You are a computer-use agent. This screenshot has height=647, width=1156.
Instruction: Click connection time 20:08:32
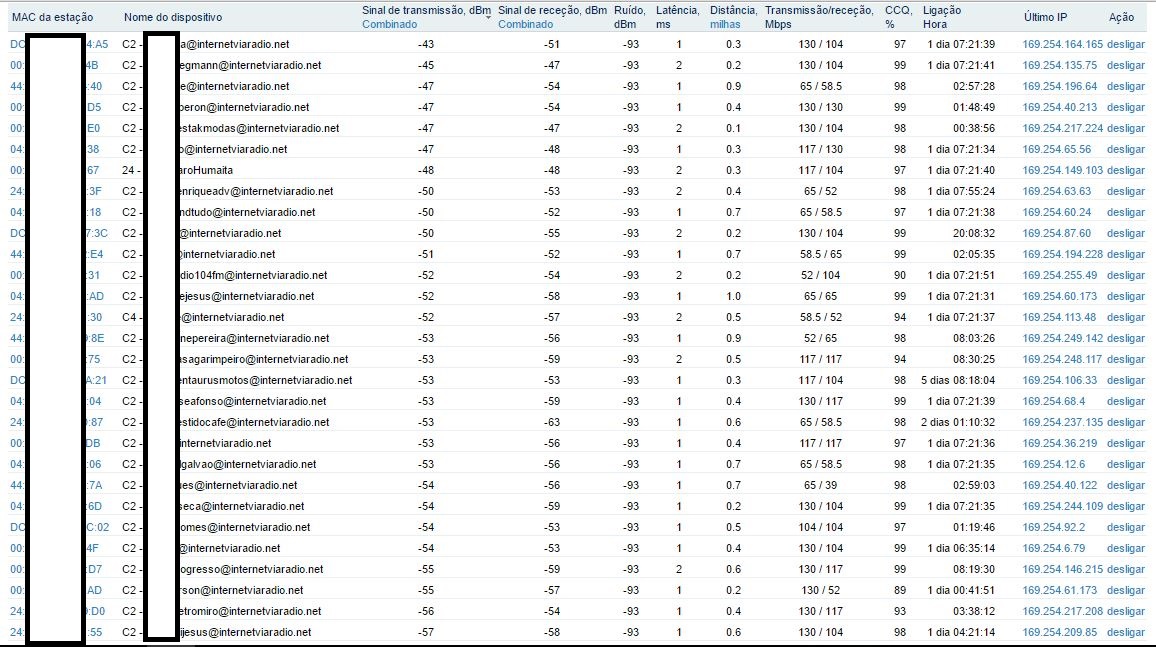(974, 233)
